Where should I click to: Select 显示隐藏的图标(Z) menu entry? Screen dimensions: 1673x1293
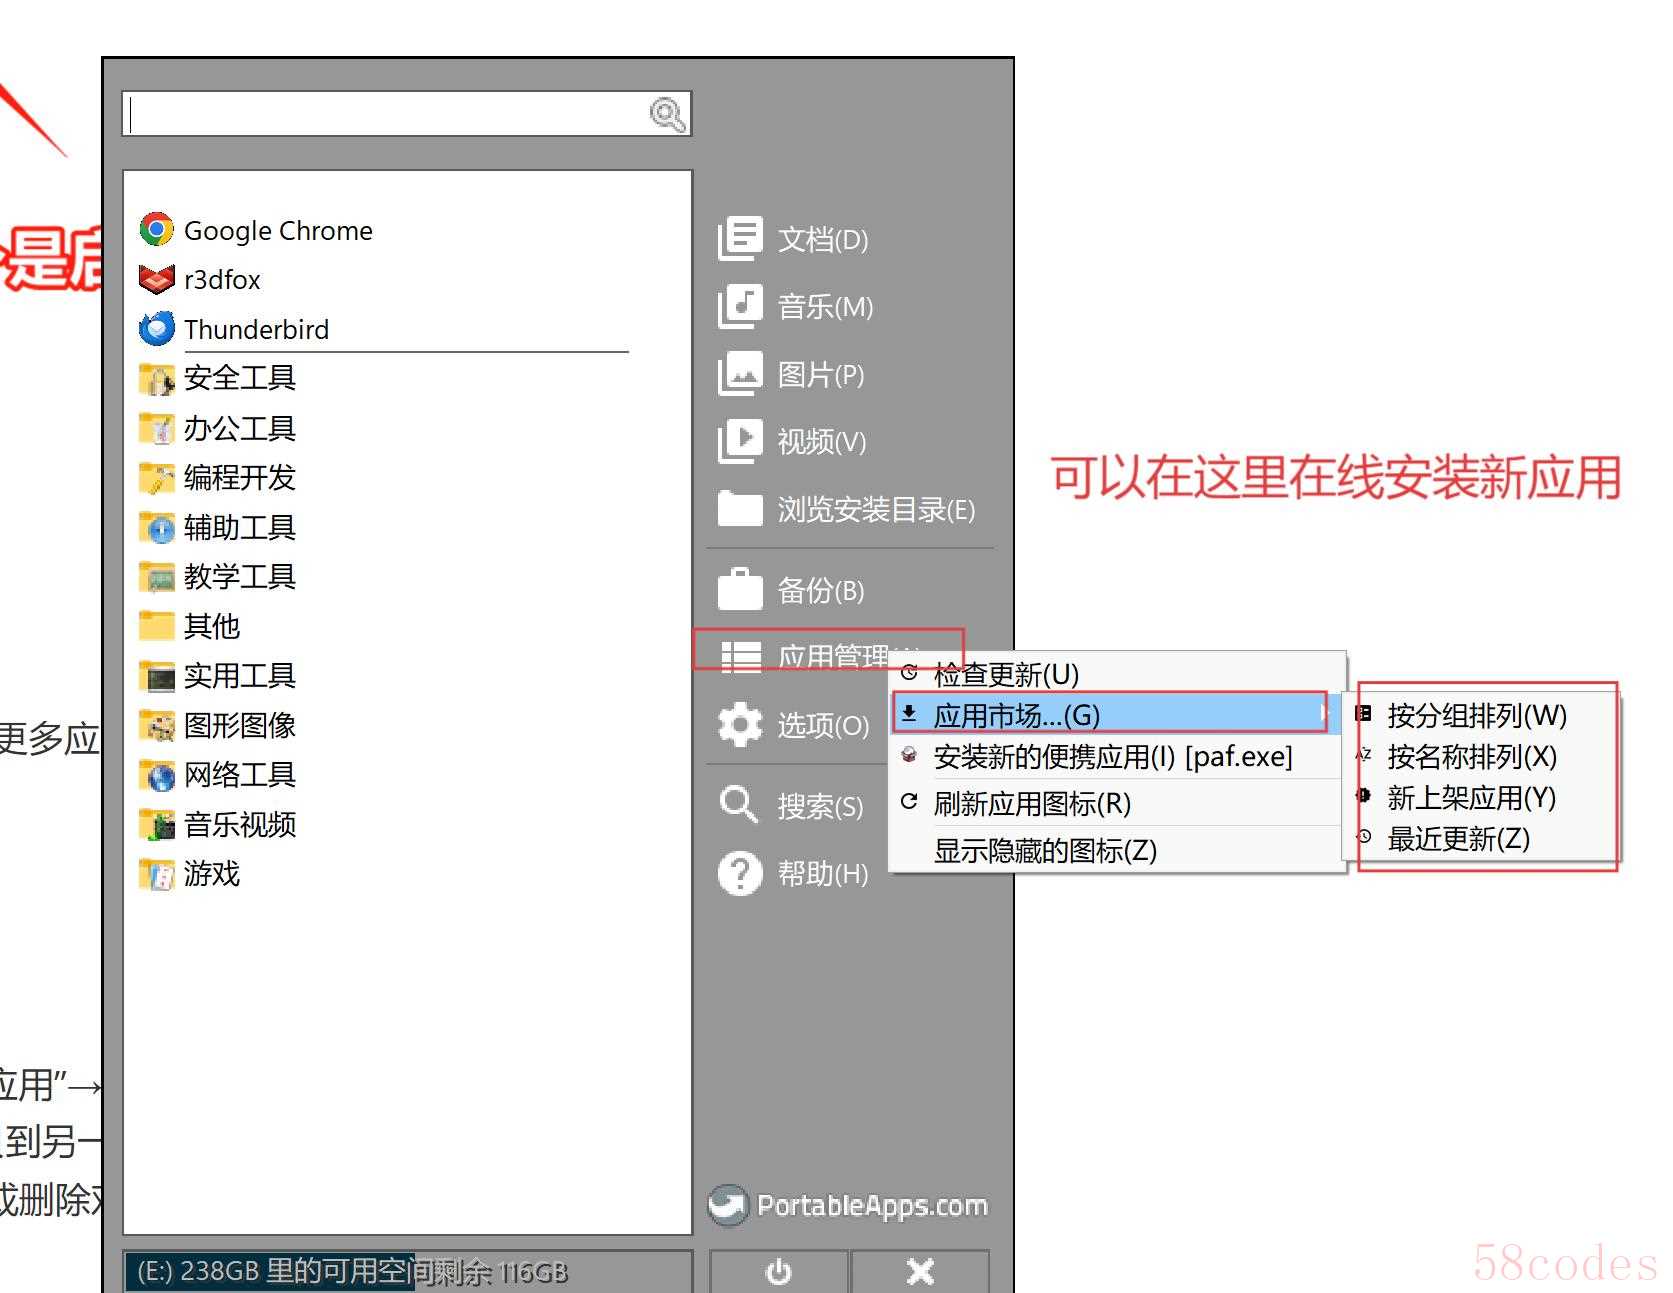point(1114,850)
